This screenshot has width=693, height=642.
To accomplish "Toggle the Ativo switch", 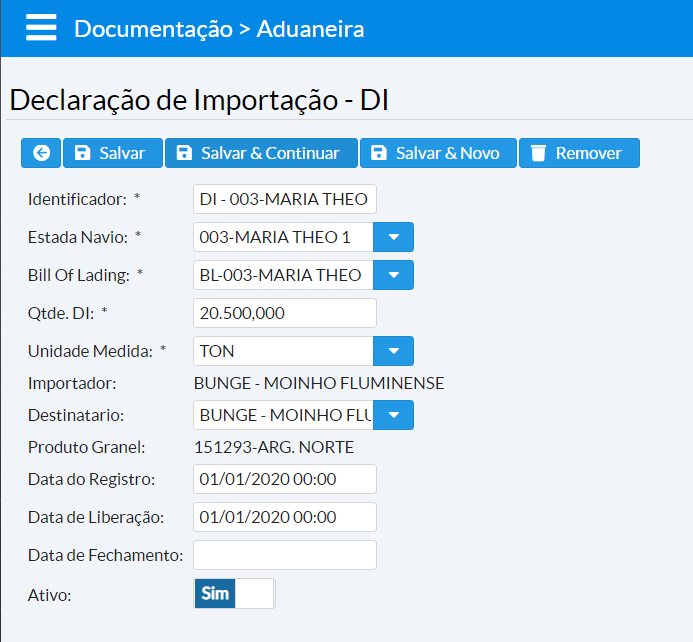I will 234,593.
